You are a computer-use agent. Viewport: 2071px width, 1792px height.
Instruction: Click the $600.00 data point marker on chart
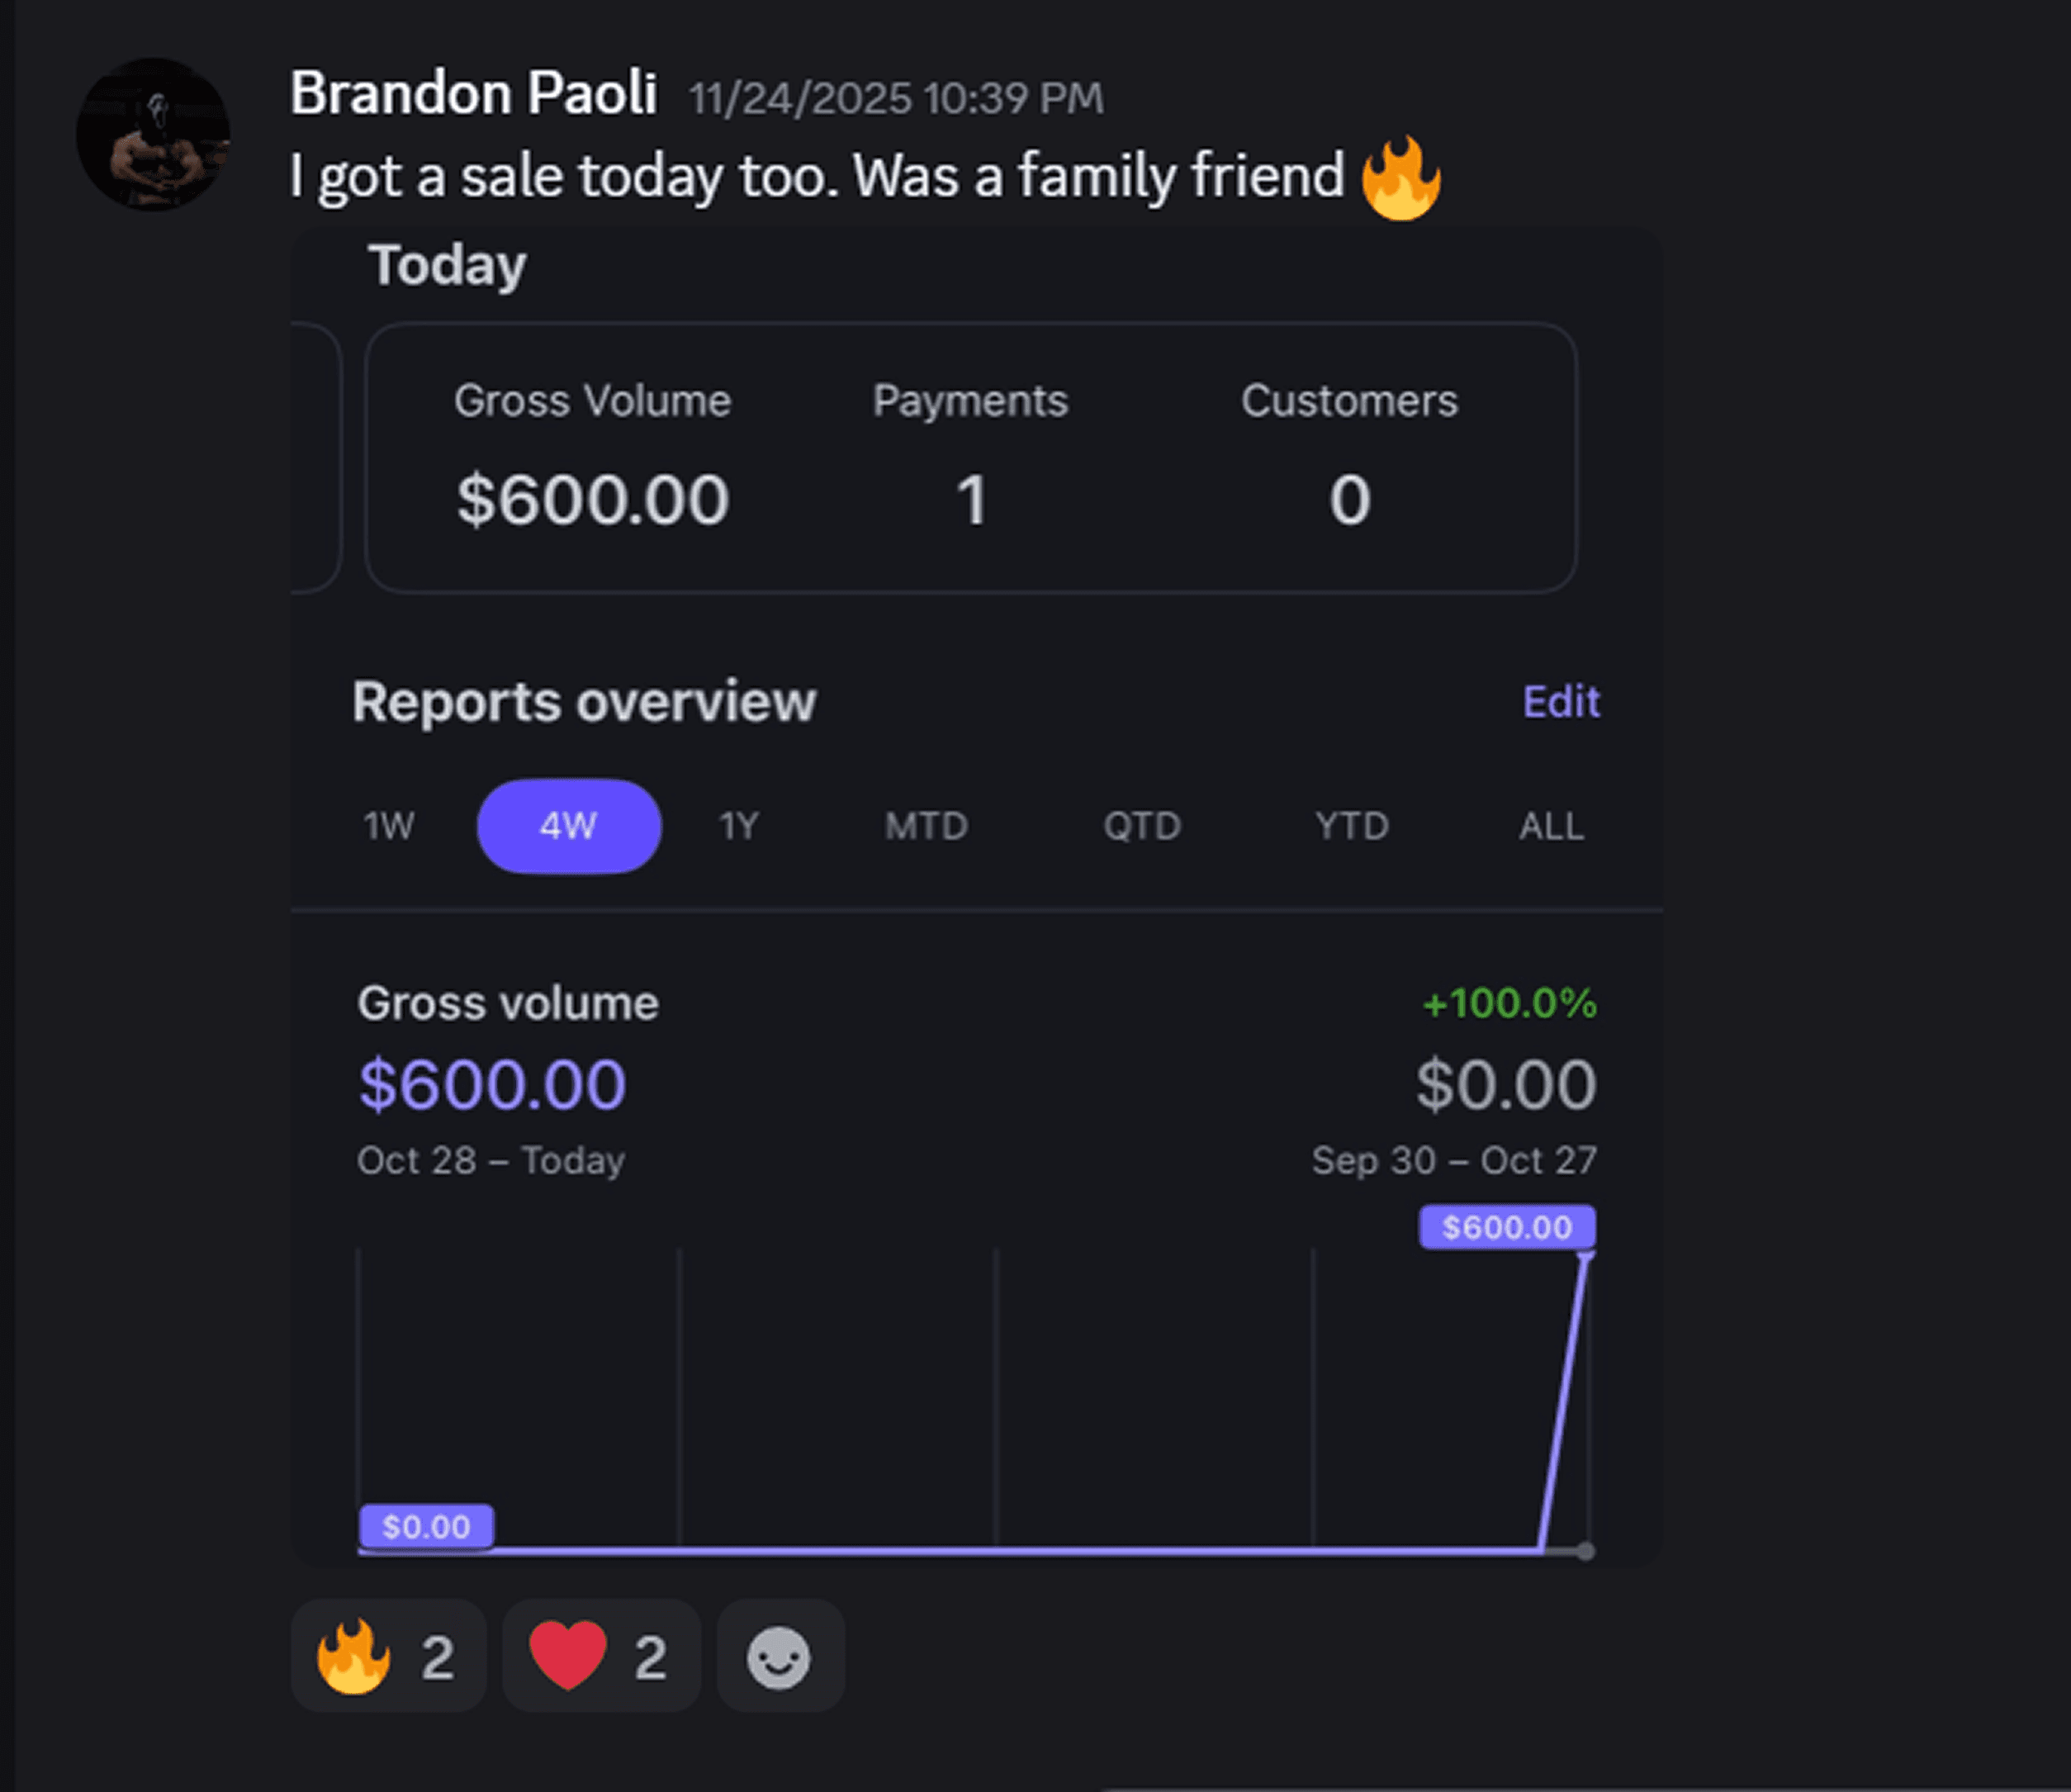click(x=1508, y=1226)
